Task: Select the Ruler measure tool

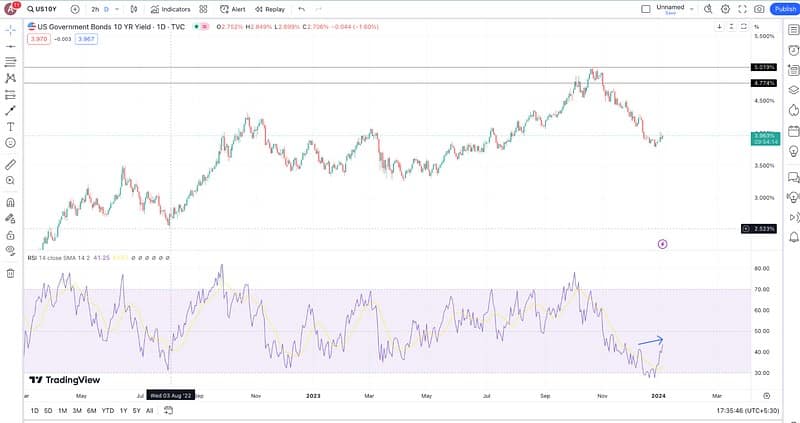Action: pos(10,164)
